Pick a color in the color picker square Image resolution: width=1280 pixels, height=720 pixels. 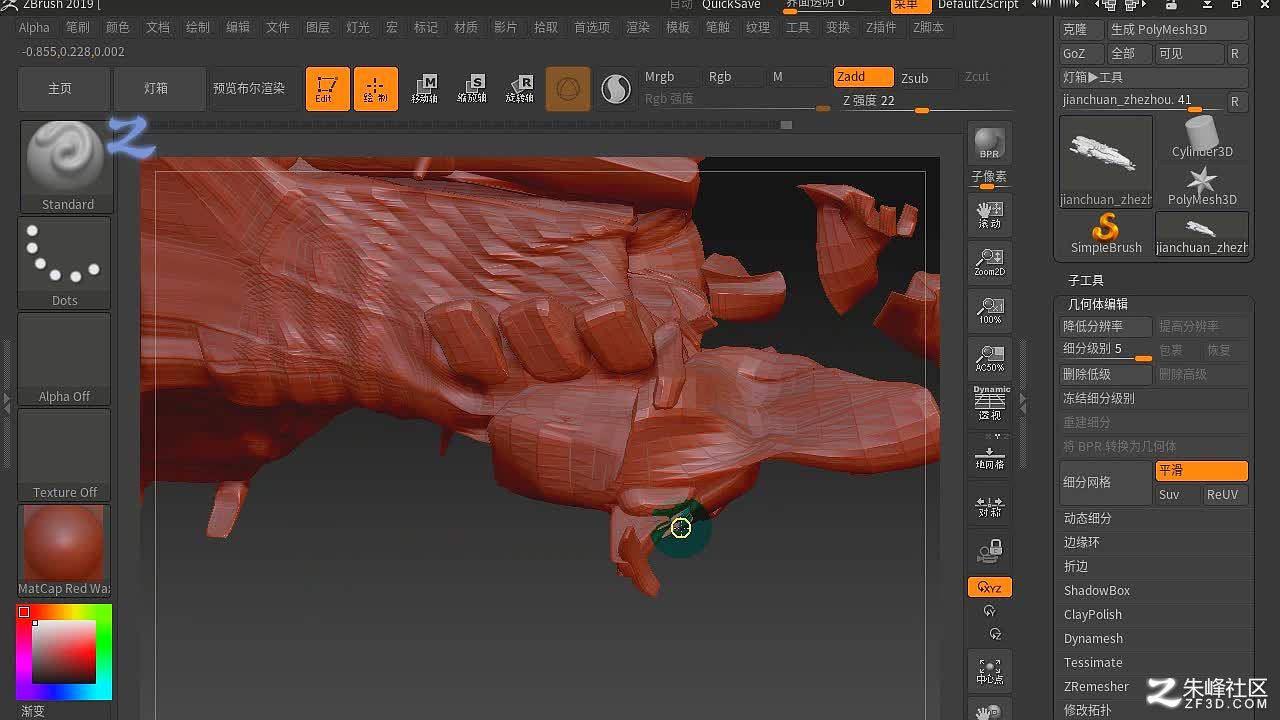tap(64, 651)
